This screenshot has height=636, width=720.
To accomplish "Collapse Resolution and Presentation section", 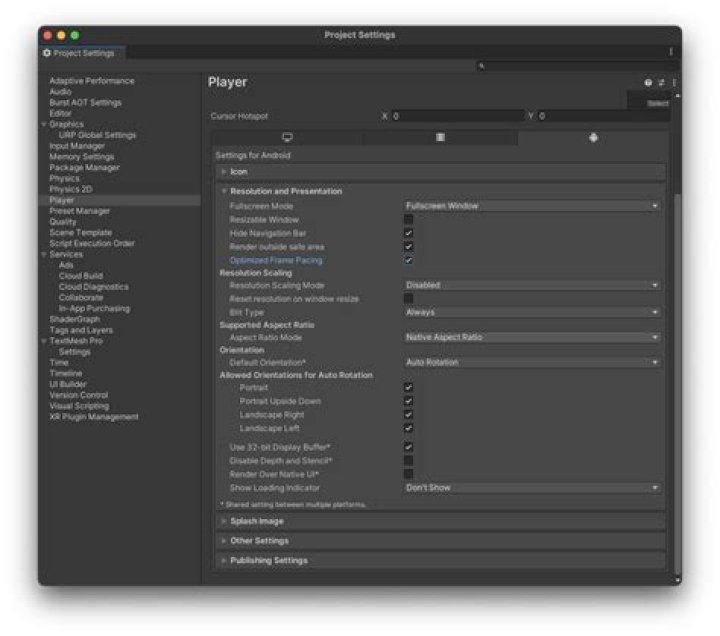I will pyautogui.click(x=440, y=191).
